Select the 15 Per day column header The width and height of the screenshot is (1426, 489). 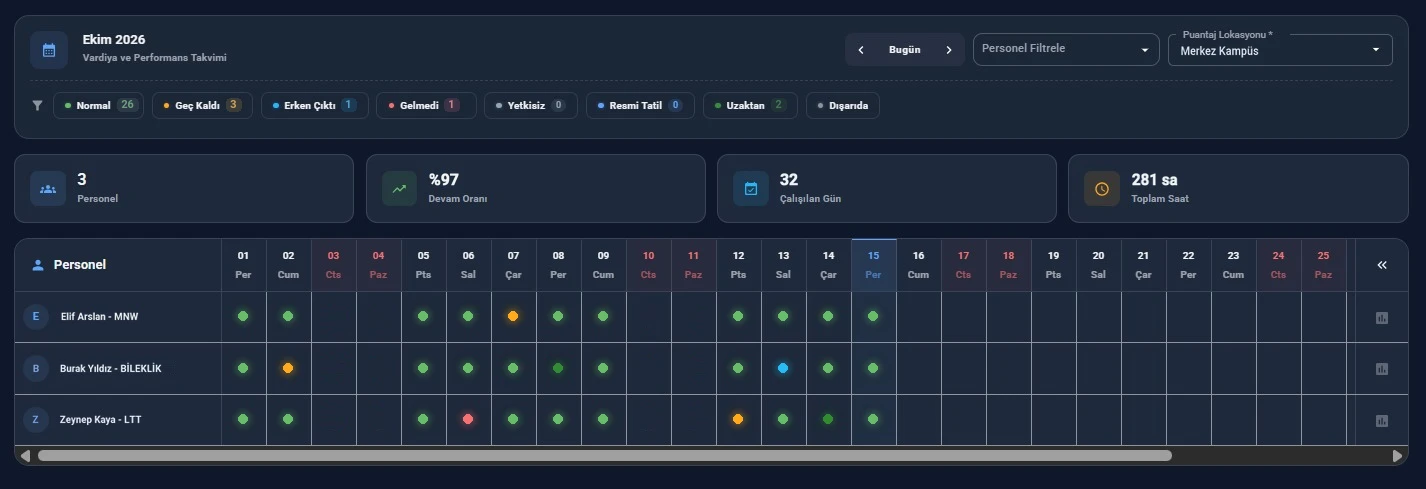pyautogui.click(x=874, y=265)
